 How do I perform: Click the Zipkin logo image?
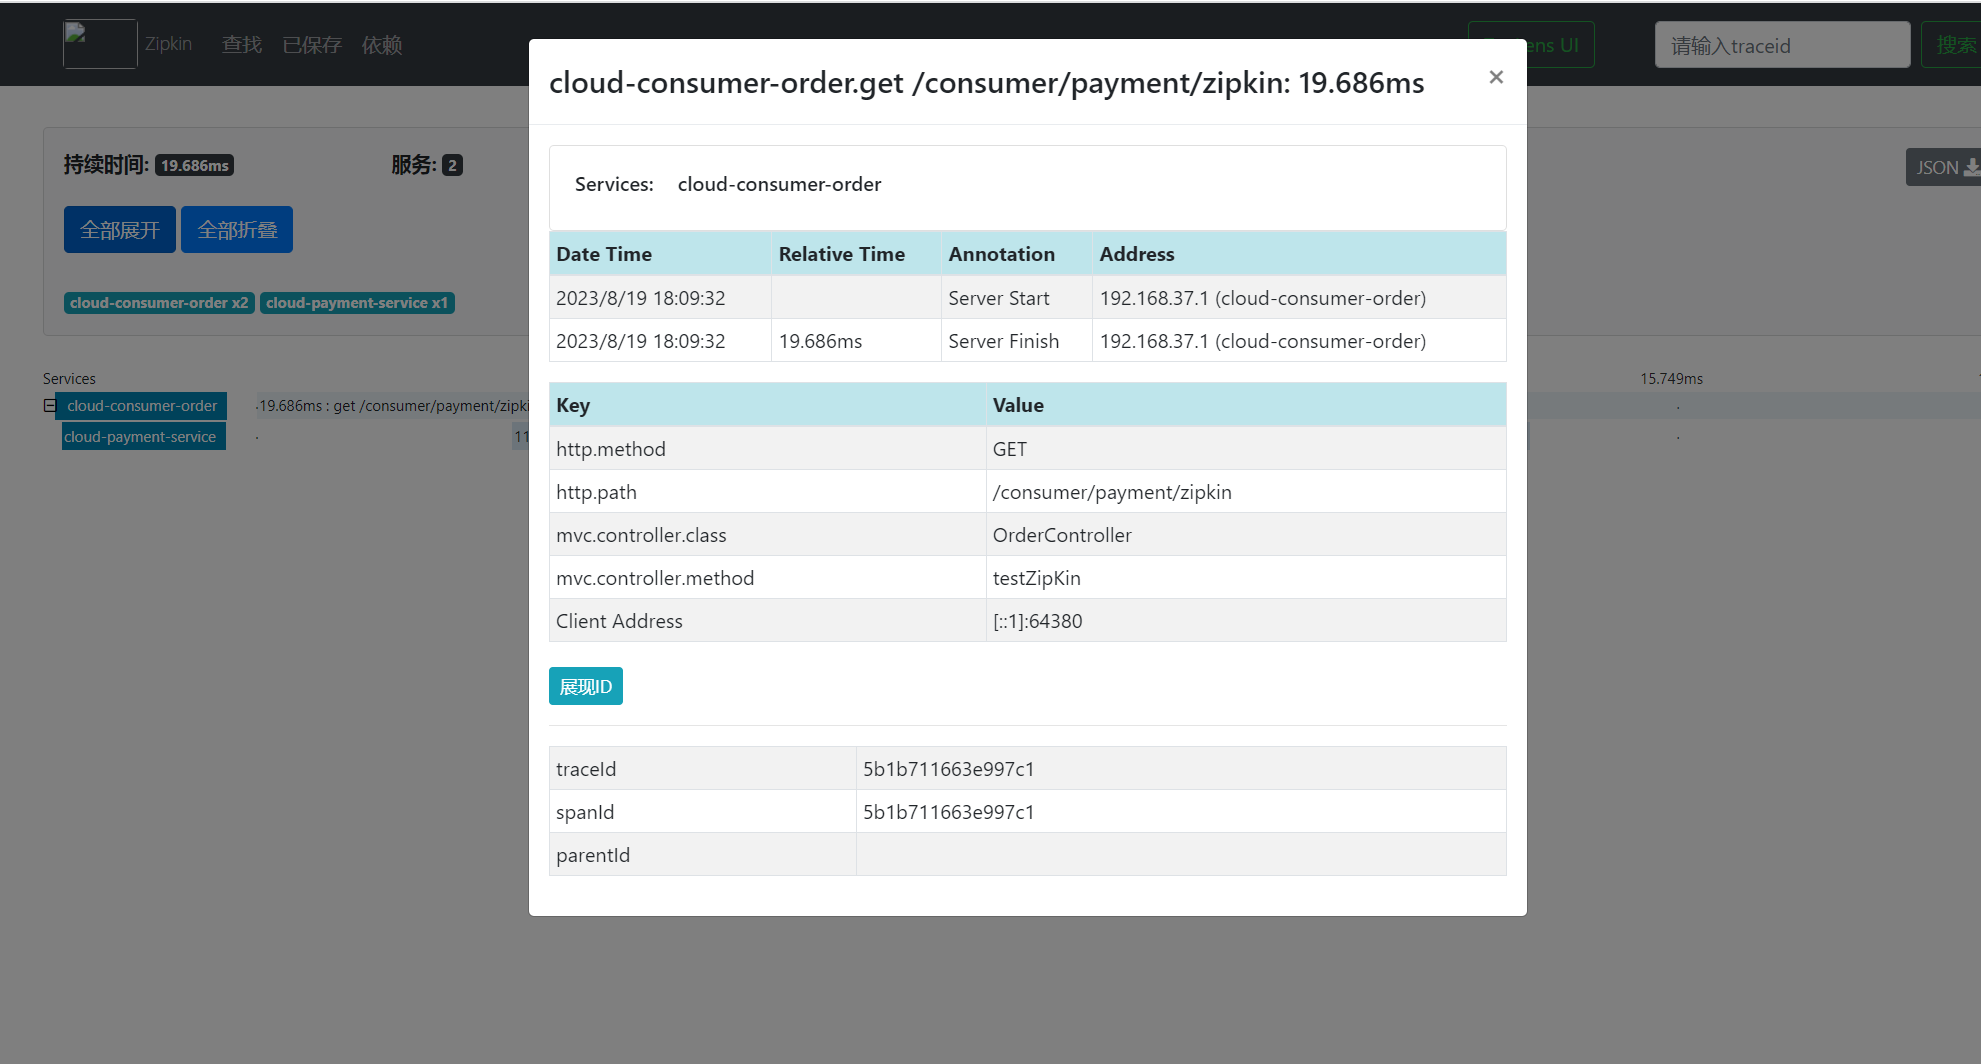click(100, 44)
